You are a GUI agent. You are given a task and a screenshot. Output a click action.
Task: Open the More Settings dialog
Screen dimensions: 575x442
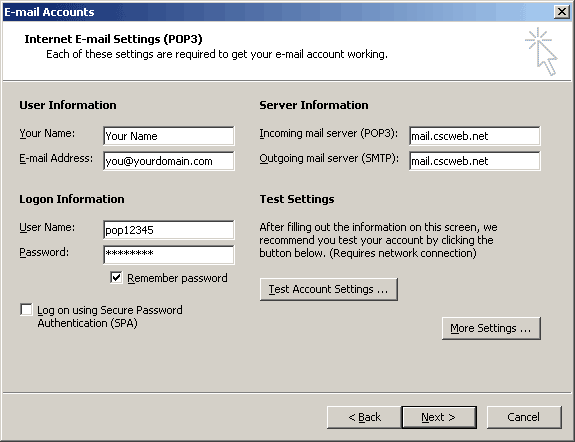click(x=491, y=328)
